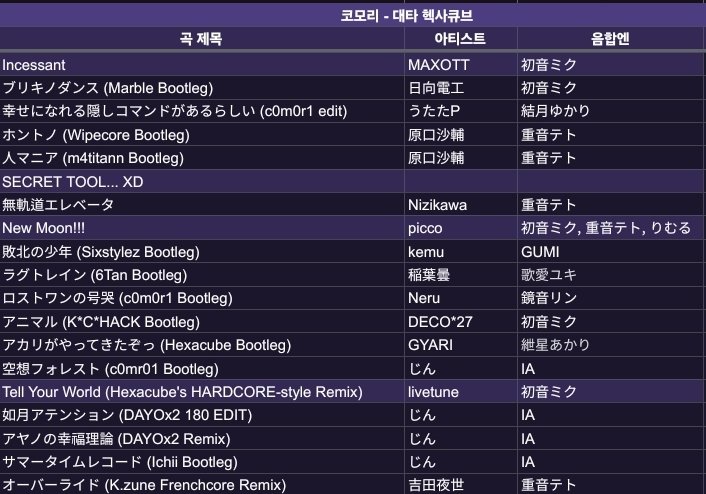Click the 紲星あかり cell
Viewport: 706px width, 494px height.
[610, 345]
